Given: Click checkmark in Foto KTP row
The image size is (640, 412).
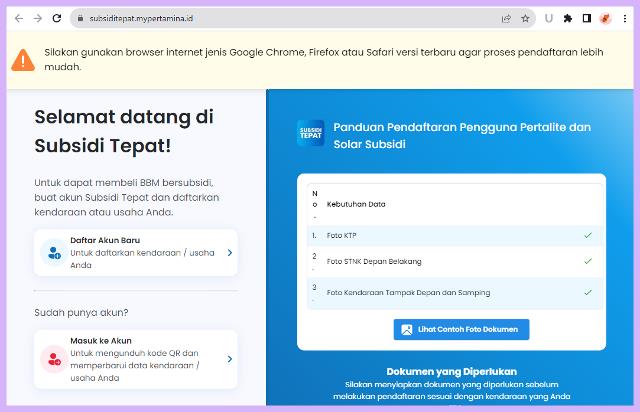Looking at the screenshot, I should [588, 235].
